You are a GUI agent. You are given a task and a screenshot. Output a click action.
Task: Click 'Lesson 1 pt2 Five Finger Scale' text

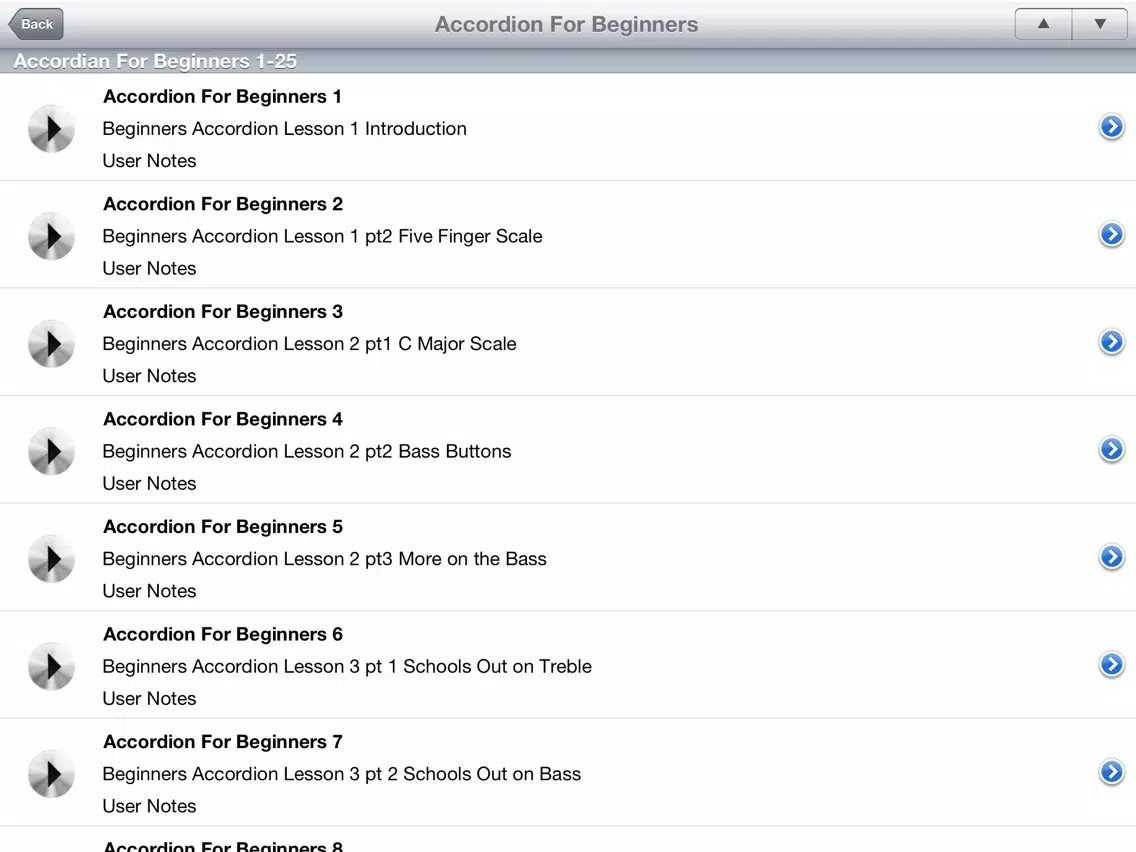click(413, 237)
